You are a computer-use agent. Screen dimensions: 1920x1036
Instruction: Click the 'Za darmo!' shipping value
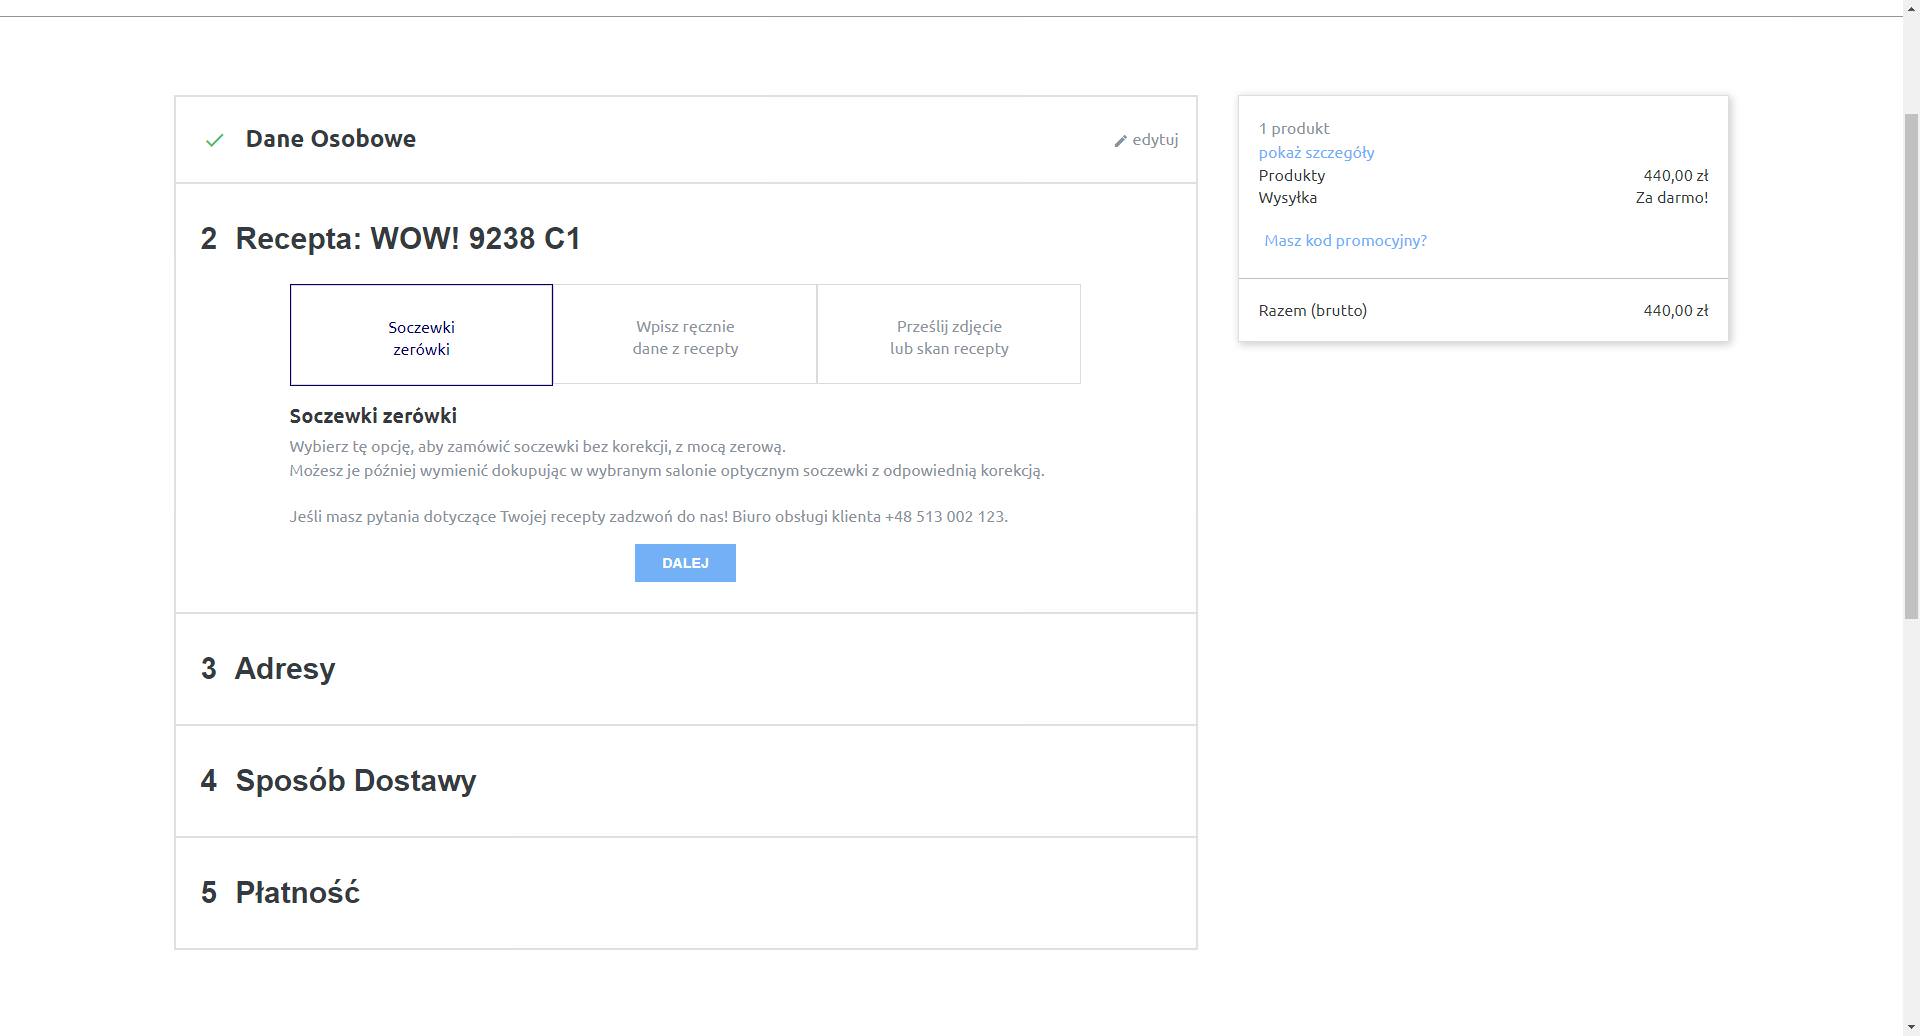(1671, 198)
